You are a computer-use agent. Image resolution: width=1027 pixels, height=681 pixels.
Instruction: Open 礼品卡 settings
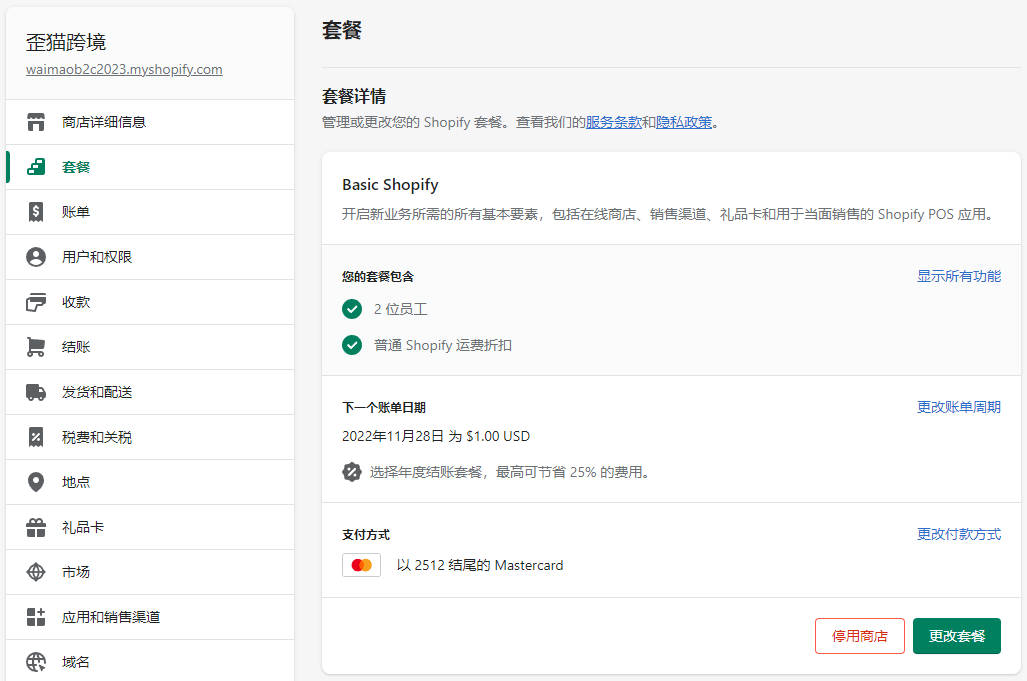(x=150, y=527)
